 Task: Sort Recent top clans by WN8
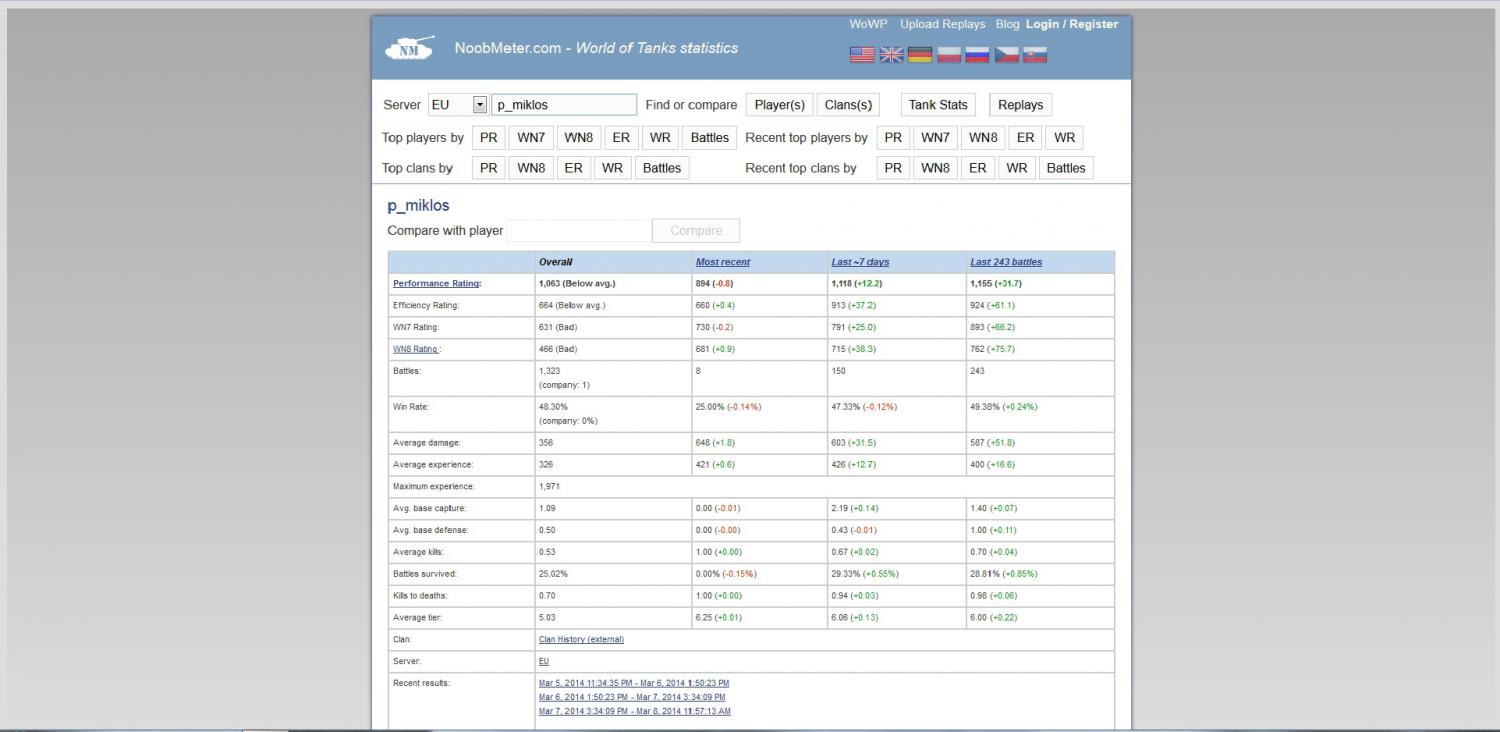(x=935, y=168)
